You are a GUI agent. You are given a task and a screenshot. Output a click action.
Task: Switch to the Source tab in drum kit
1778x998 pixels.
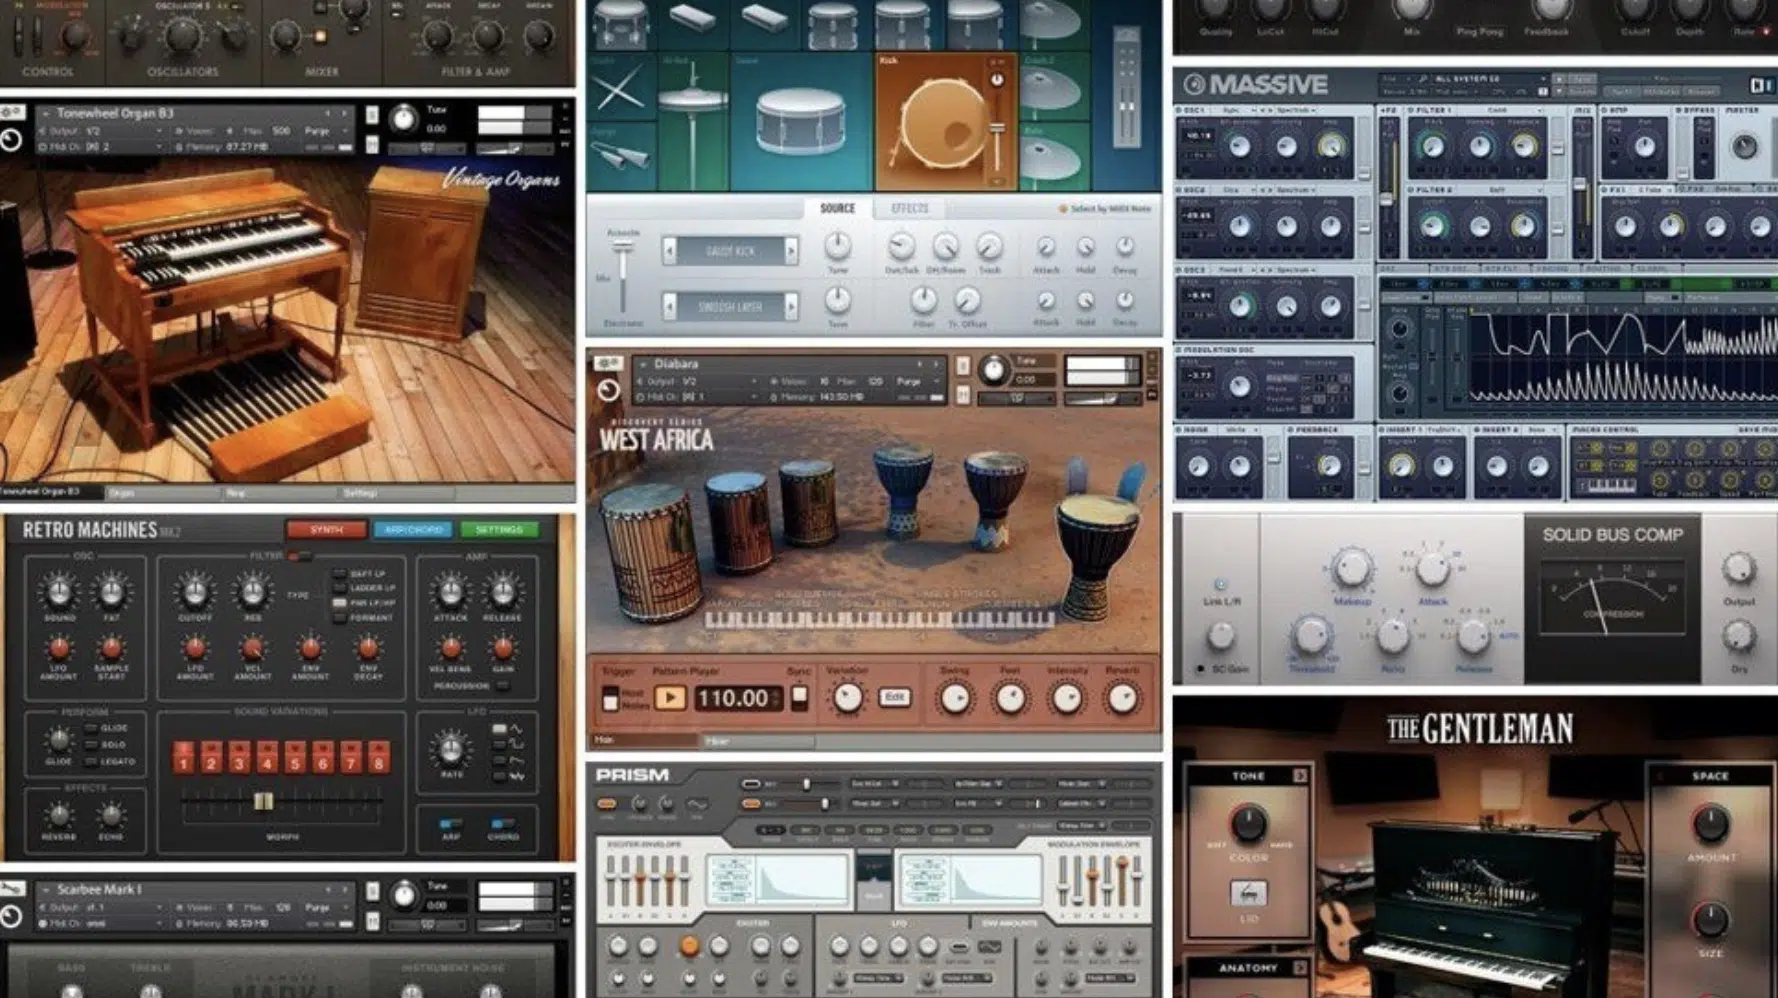click(837, 208)
